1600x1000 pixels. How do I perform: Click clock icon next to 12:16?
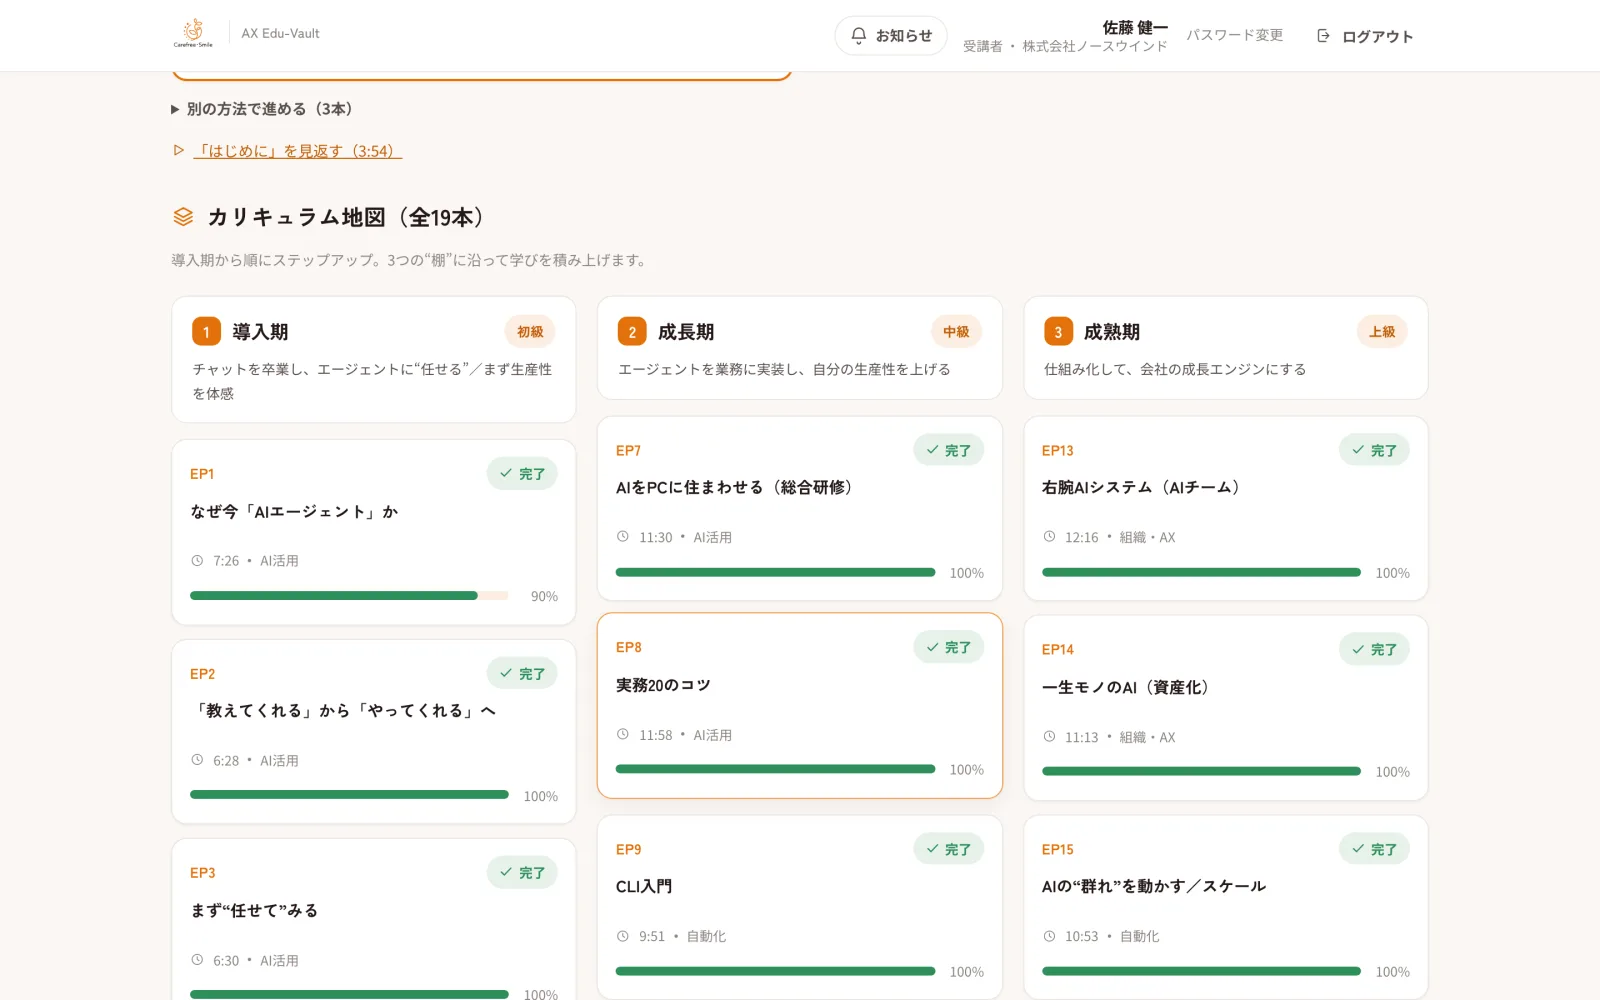pyautogui.click(x=1049, y=537)
